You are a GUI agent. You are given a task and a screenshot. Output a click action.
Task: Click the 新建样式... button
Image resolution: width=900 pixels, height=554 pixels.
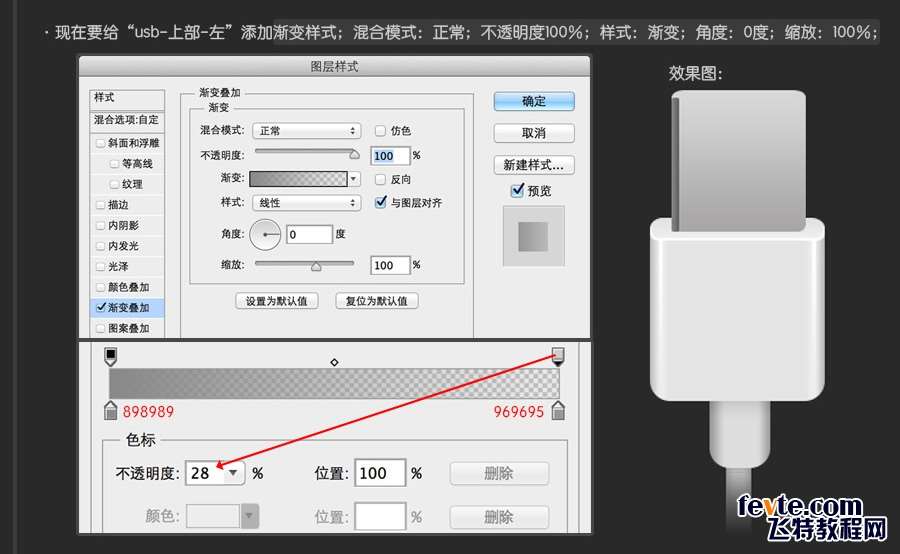coord(534,165)
